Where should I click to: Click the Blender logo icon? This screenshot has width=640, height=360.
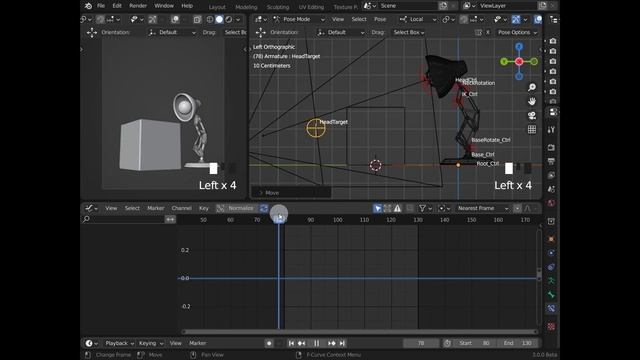[x=88, y=6]
